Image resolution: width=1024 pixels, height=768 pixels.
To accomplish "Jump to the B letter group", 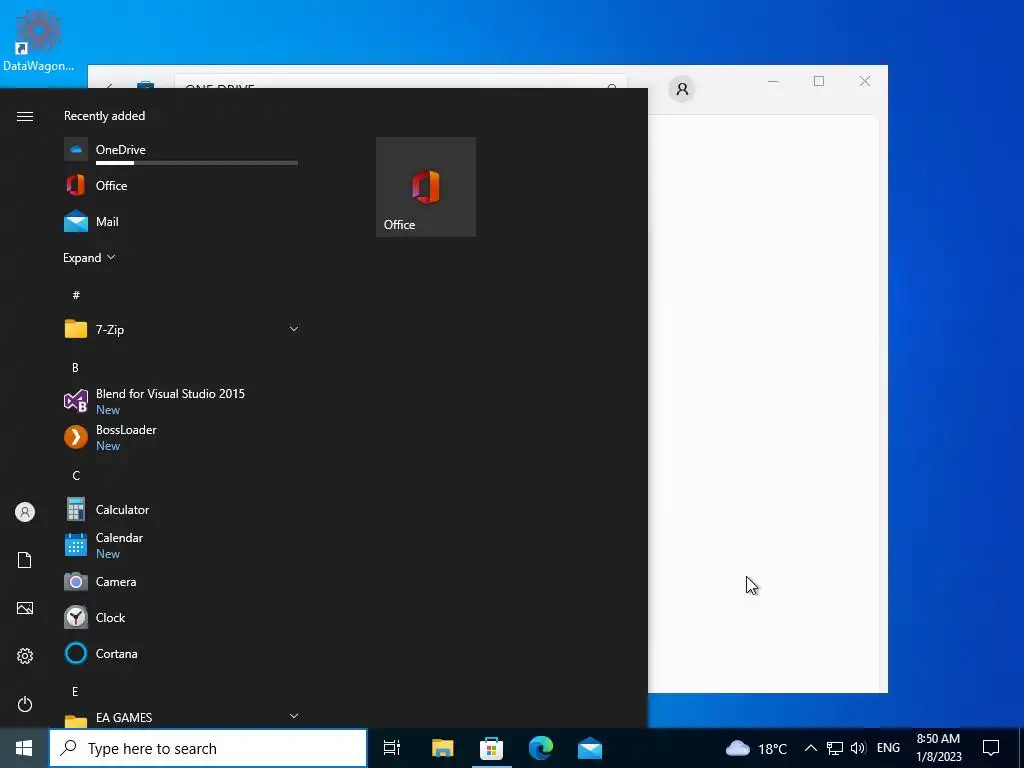I will 75,368.
